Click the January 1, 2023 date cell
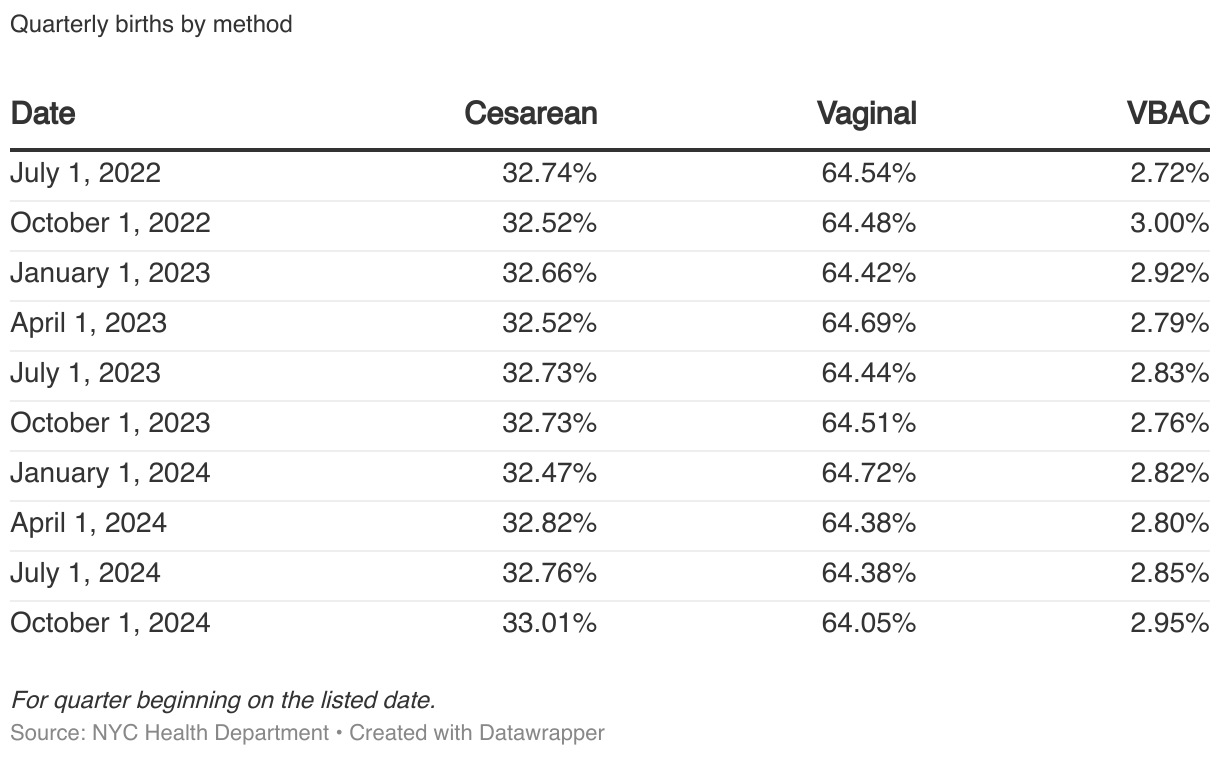The height and width of the screenshot is (758, 1220). coord(110,273)
